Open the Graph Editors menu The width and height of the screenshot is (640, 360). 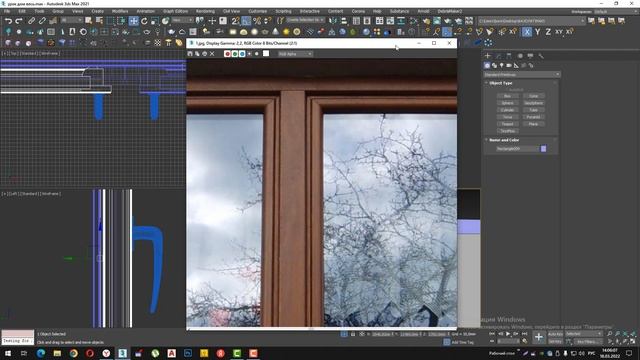(x=175, y=11)
